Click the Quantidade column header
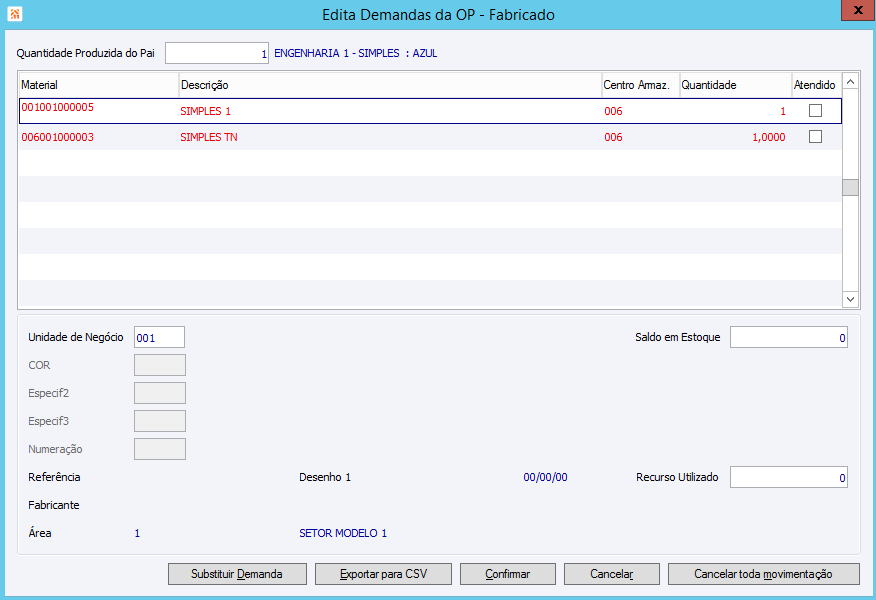 click(735, 85)
